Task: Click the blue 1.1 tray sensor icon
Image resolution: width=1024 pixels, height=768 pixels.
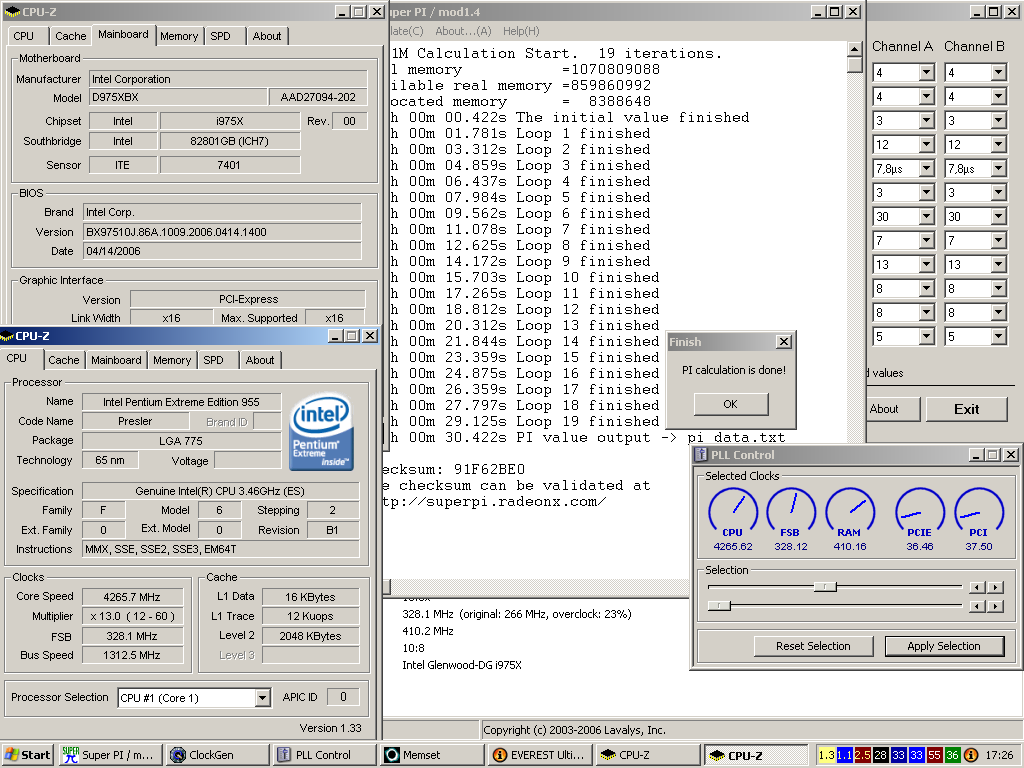Action: point(844,755)
